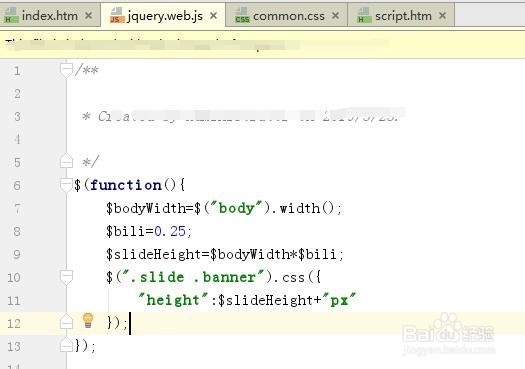Collapse comment fold marker at line 5
The image size is (525, 369).
coord(66,161)
